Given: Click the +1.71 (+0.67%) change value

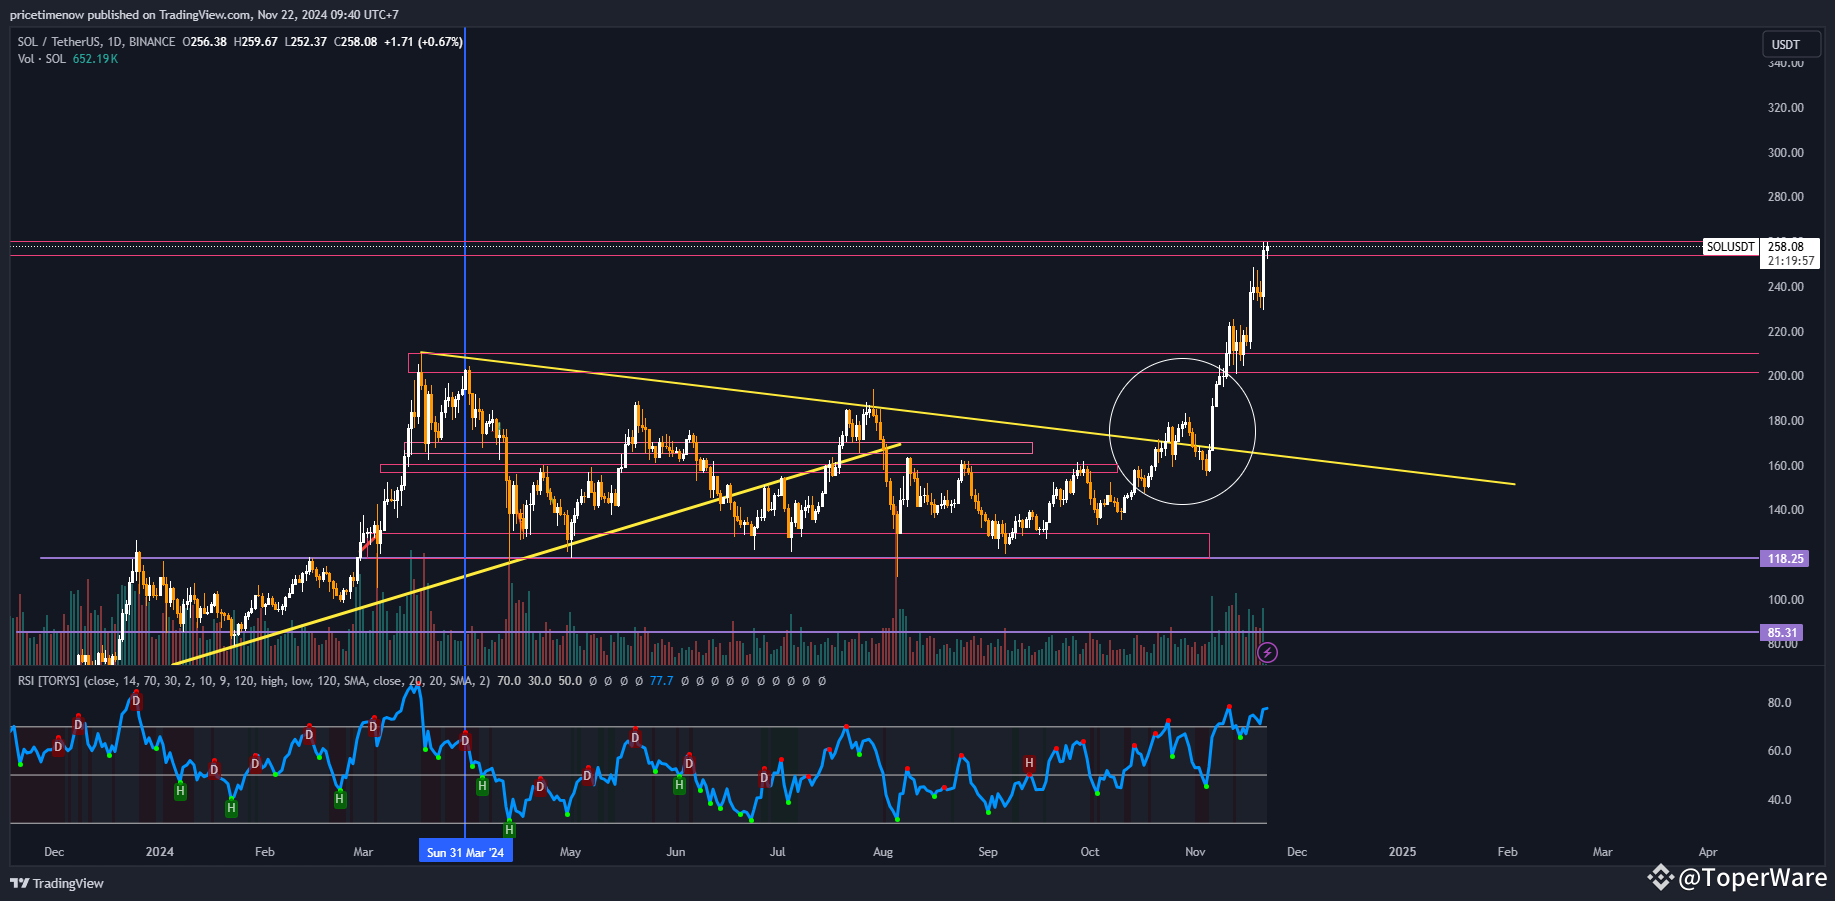Looking at the screenshot, I should coord(423,42).
